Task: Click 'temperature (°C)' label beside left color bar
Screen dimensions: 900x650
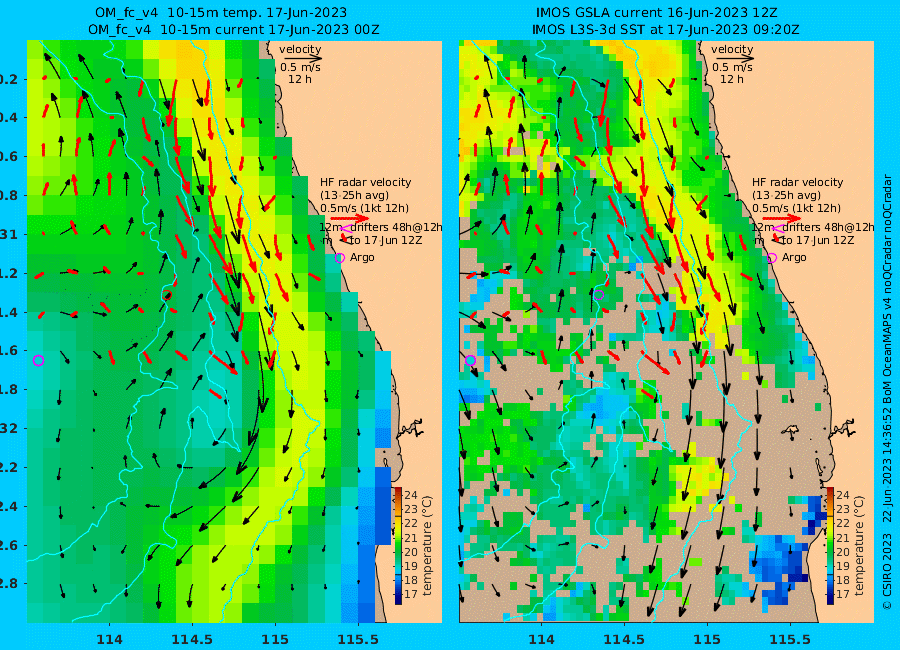Action: pyautogui.click(x=428, y=546)
